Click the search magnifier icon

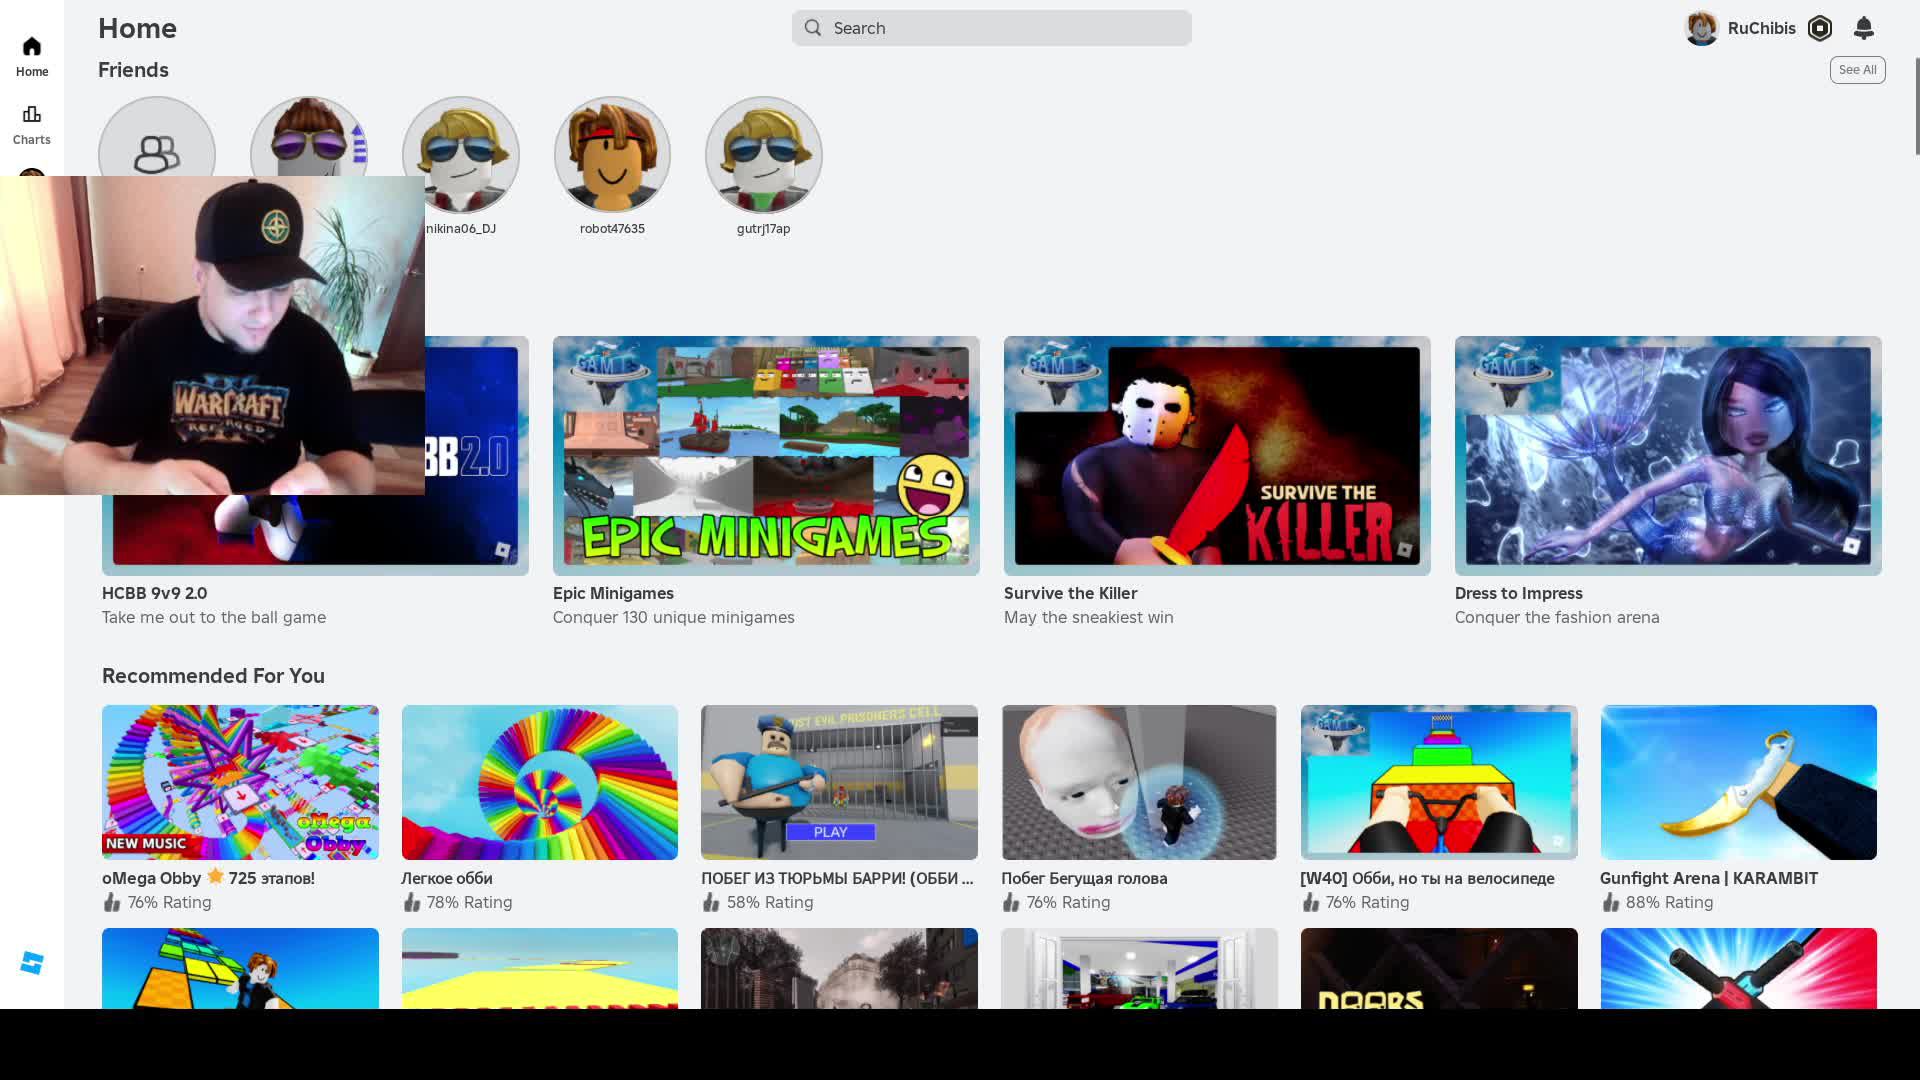[813, 28]
